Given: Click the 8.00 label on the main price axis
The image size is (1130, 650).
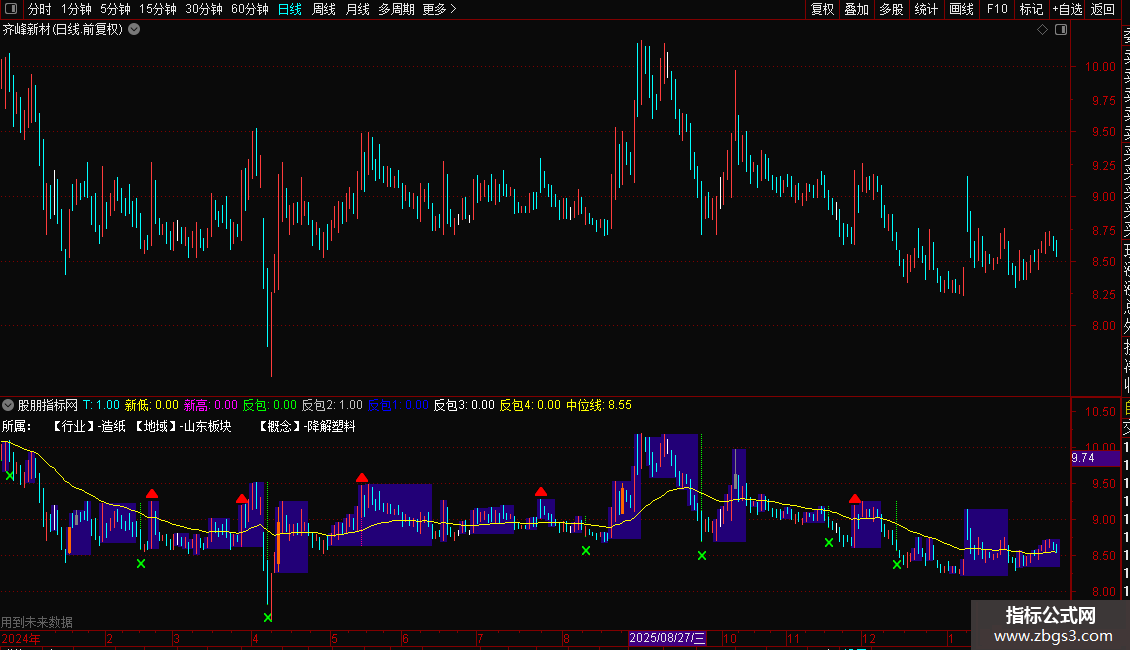Looking at the screenshot, I should tap(1104, 326).
